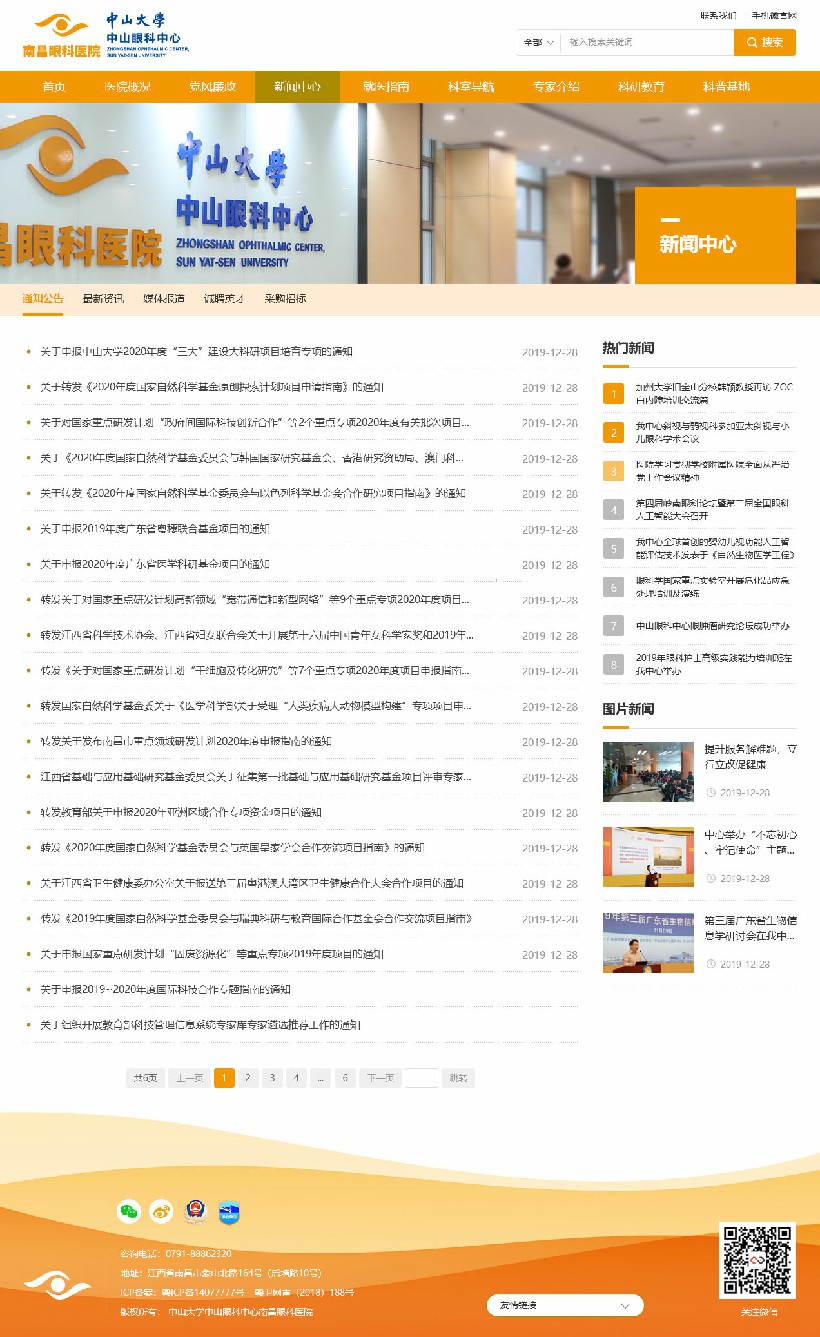Click the police badge emblem icon in footer
Image resolution: width=820 pixels, height=1337 pixels.
tap(194, 1212)
